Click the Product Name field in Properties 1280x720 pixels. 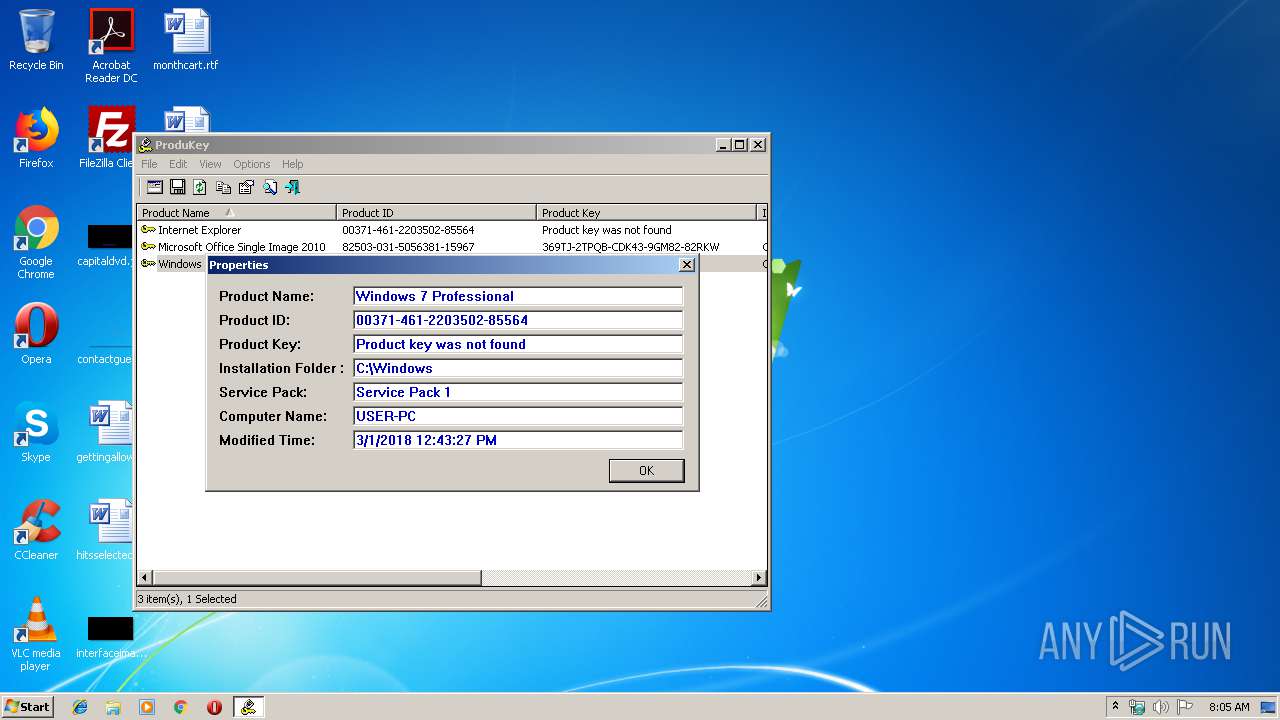click(x=518, y=296)
